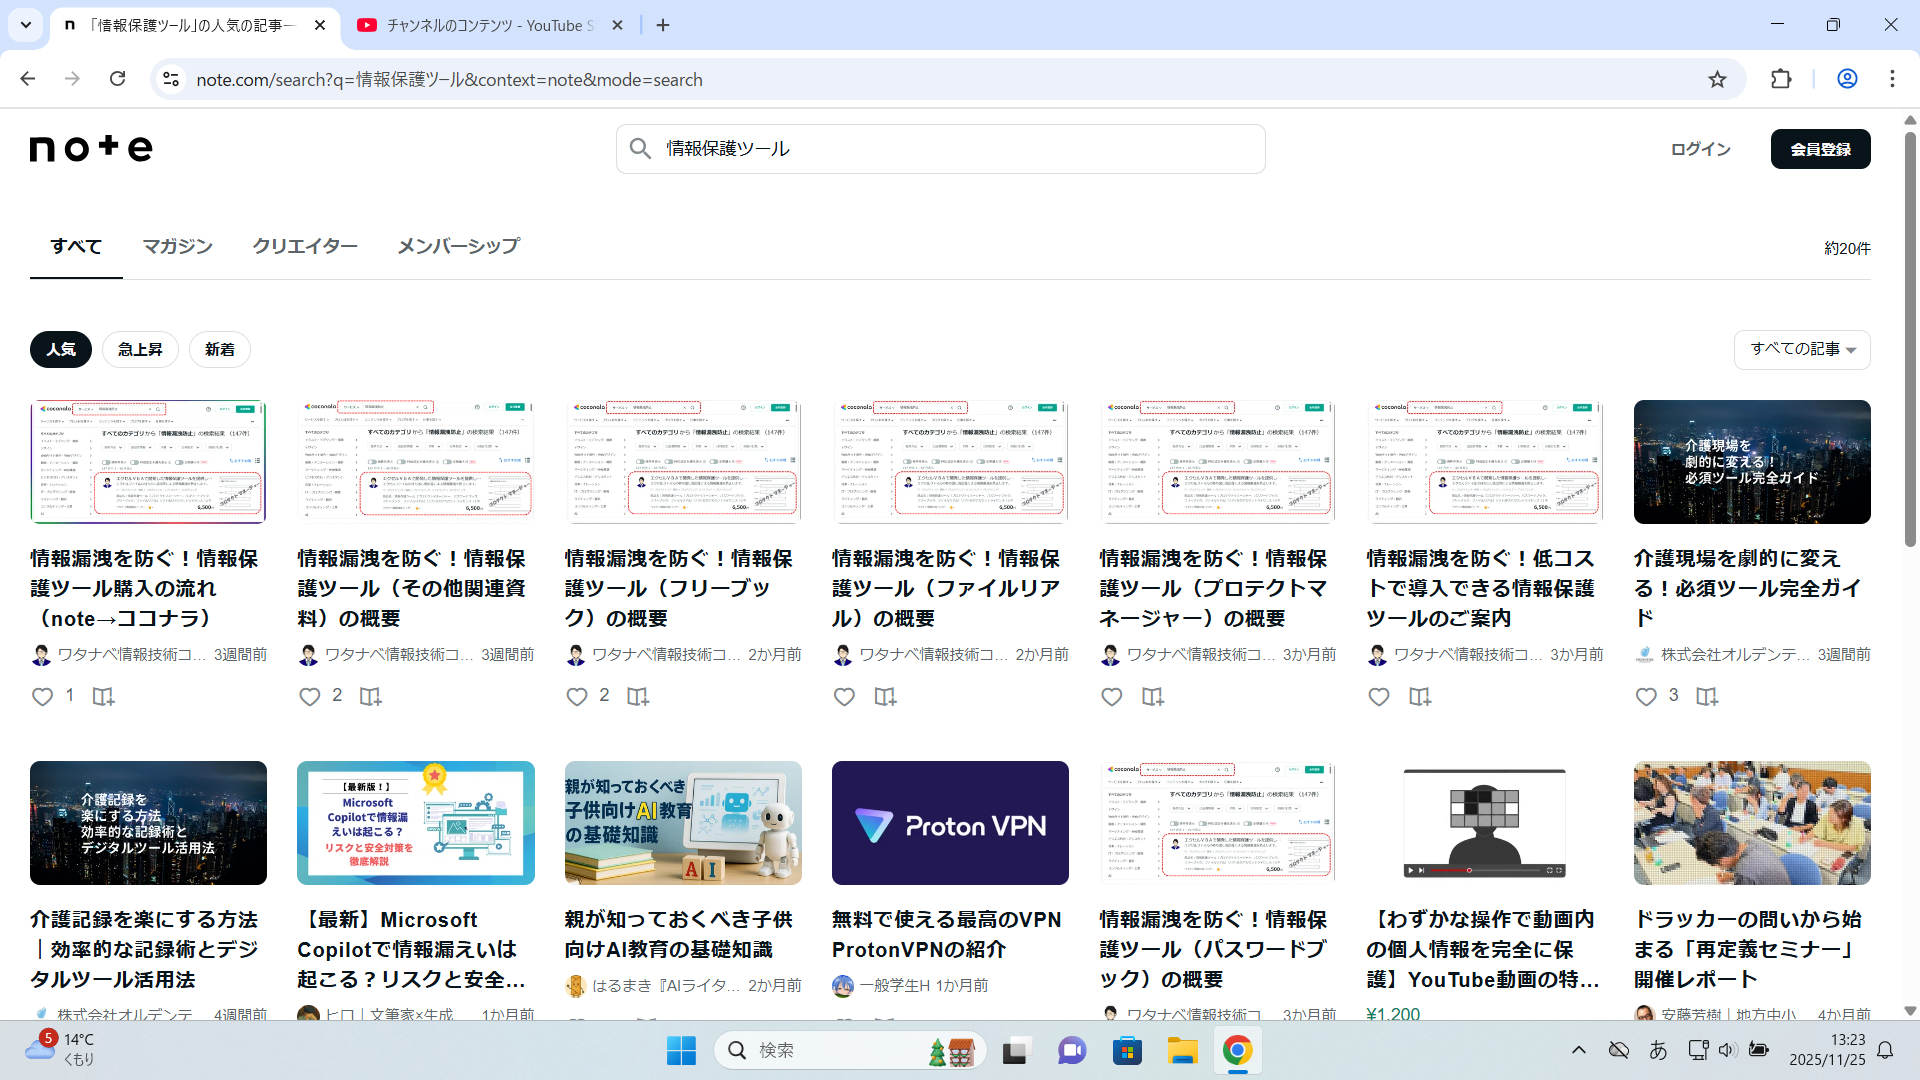This screenshot has height=1080, width=1920.
Task: Click the 会員登録 button
Action: coord(1820,149)
